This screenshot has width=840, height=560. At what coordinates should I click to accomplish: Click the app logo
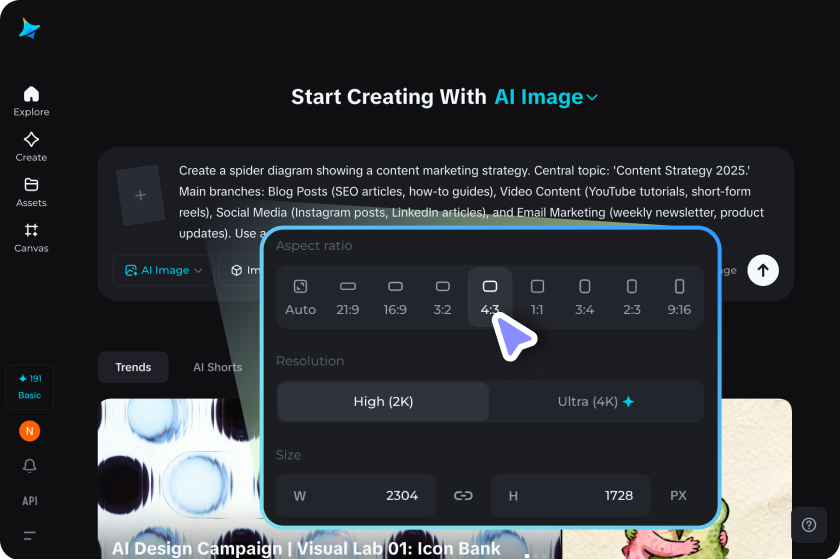29,28
